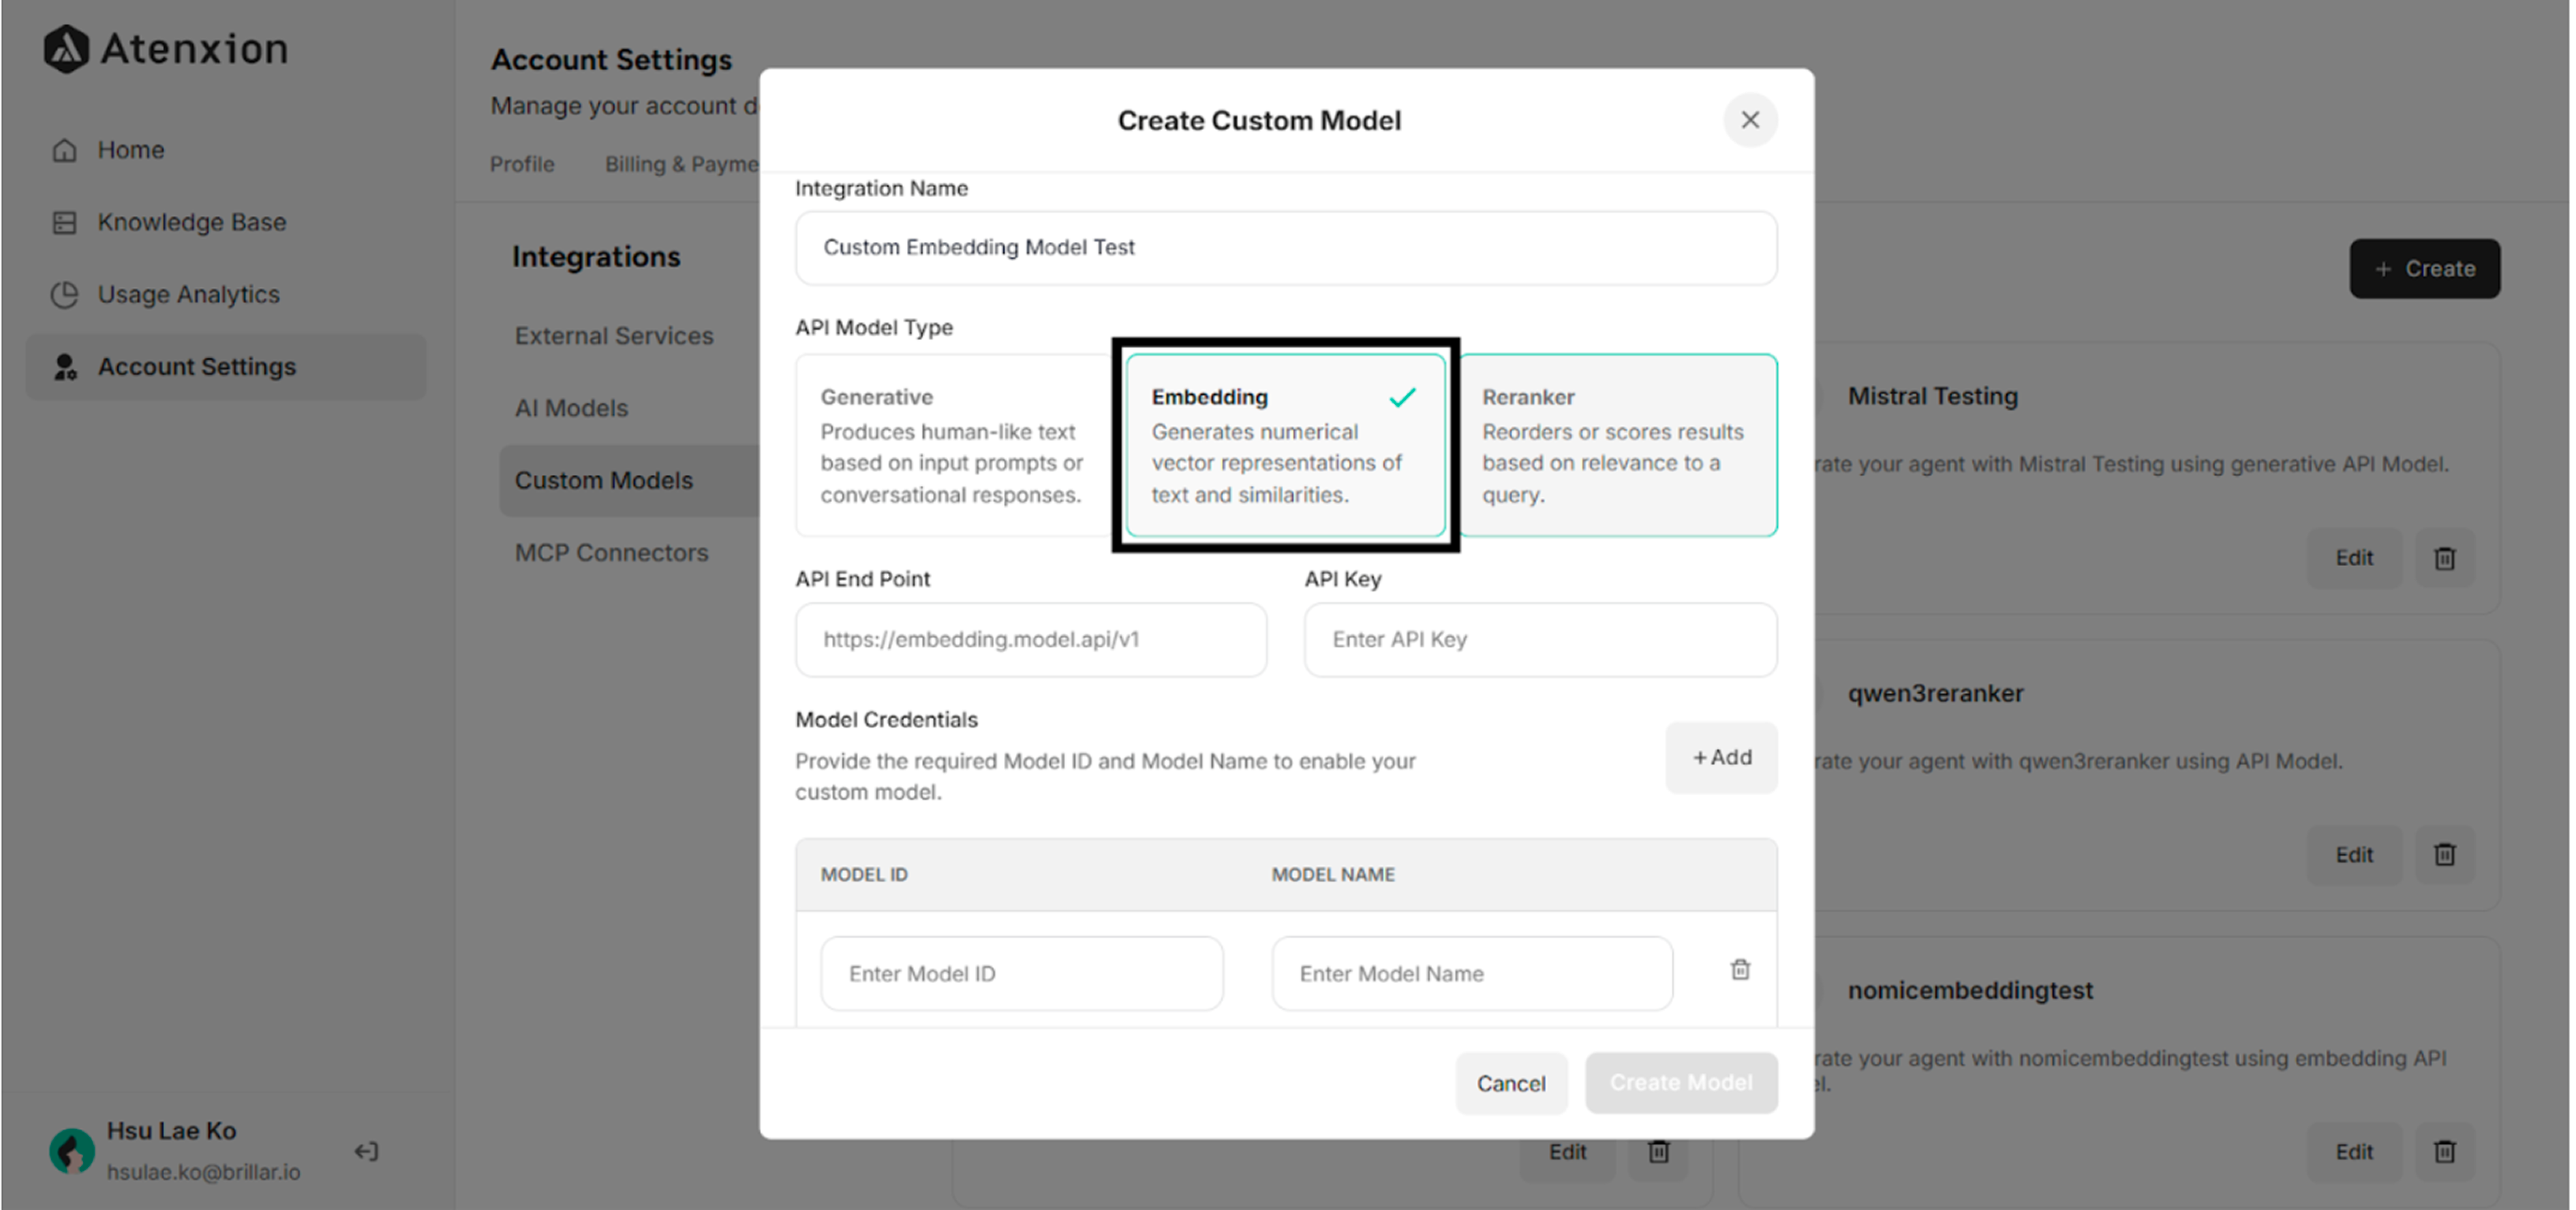Delete the qwen3reranker integration via trash icon
2576x1210 pixels.
(2444, 855)
